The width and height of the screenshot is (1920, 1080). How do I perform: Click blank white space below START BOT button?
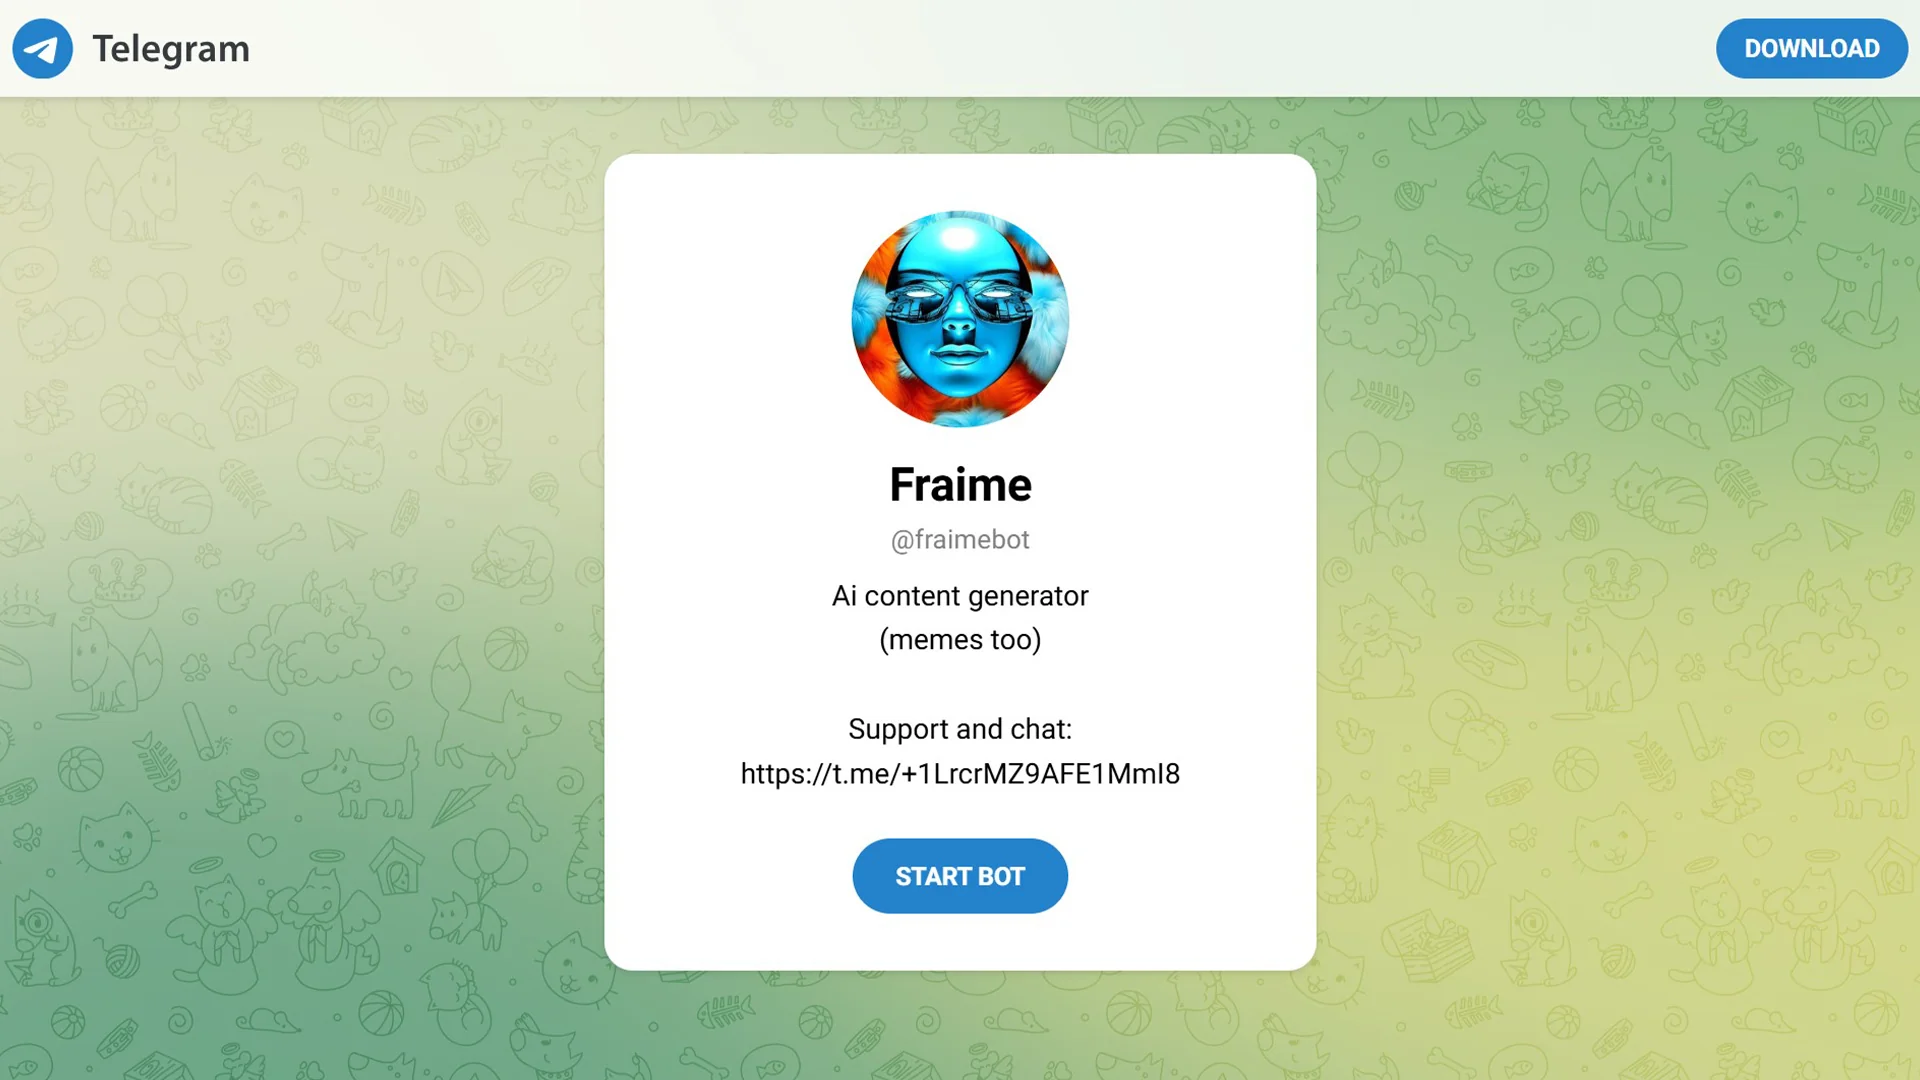[x=960, y=942]
